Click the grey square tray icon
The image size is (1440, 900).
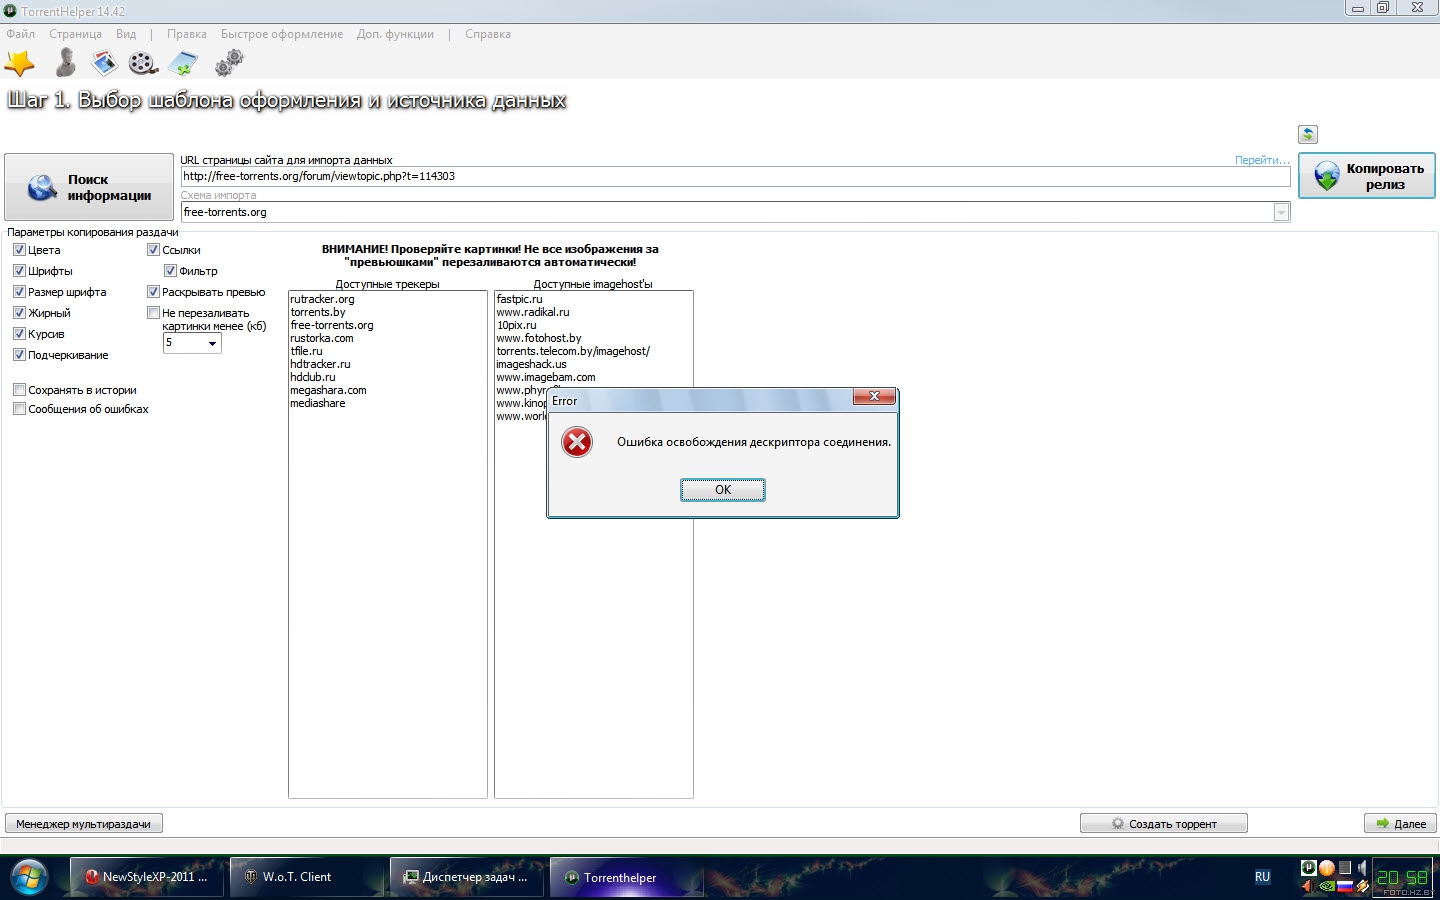(1345, 868)
